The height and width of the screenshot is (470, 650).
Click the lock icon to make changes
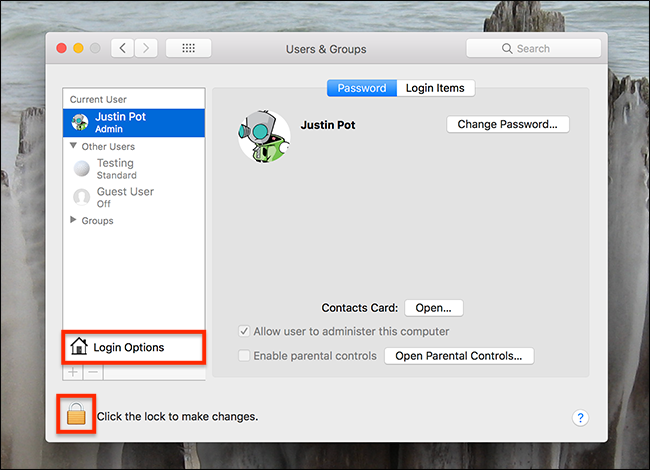(76, 414)
